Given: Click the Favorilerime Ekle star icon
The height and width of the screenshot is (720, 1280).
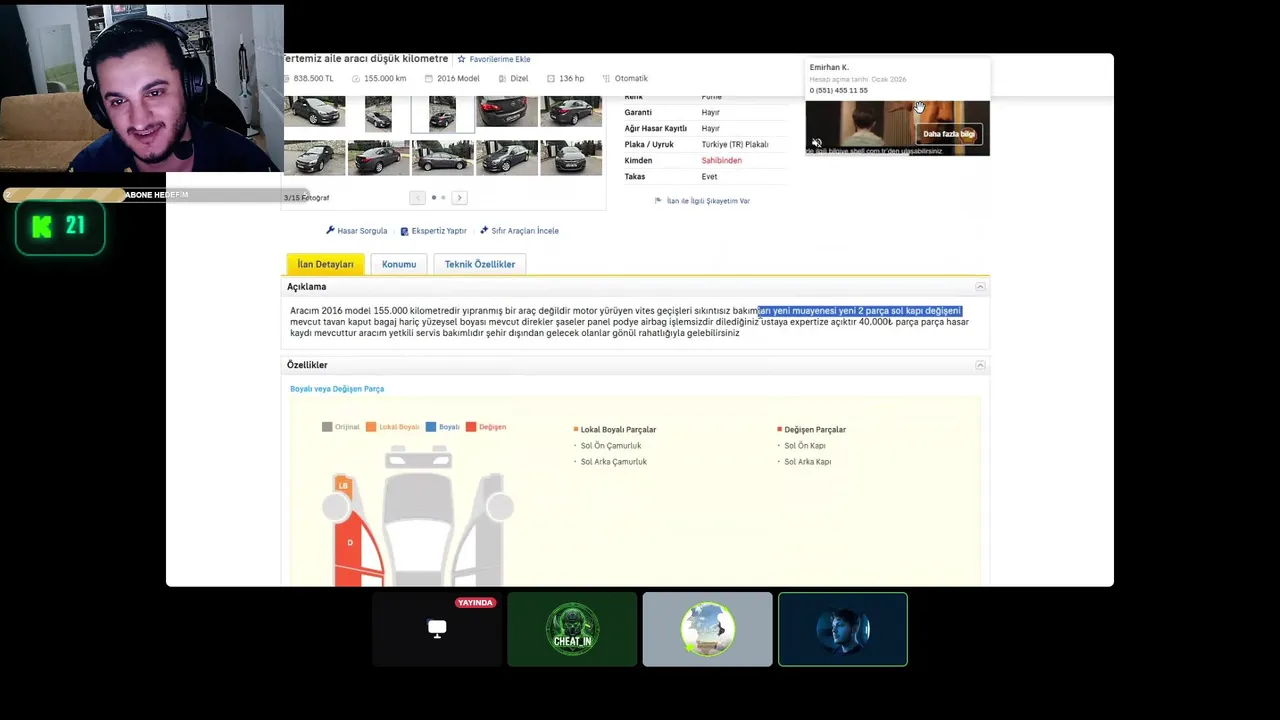Looking at the screenshot, I should 461,59.
